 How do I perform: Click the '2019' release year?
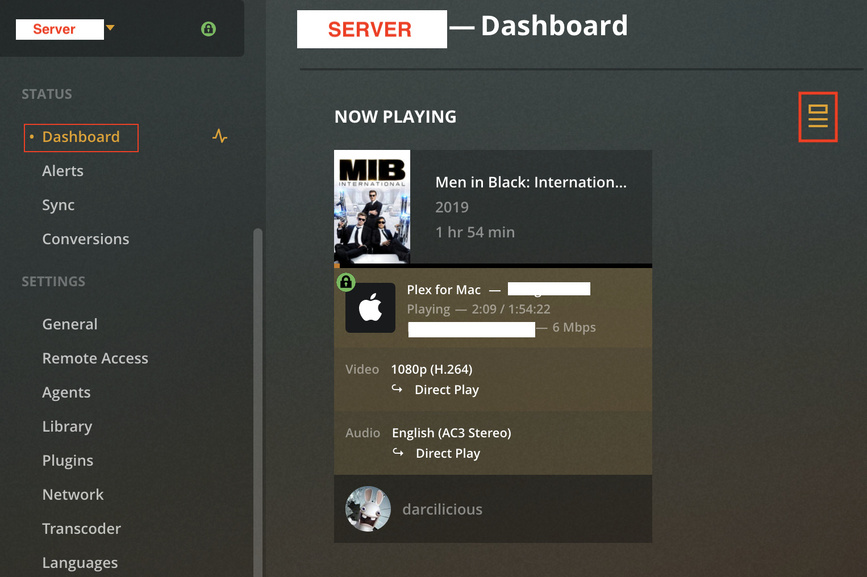point(452,207)
